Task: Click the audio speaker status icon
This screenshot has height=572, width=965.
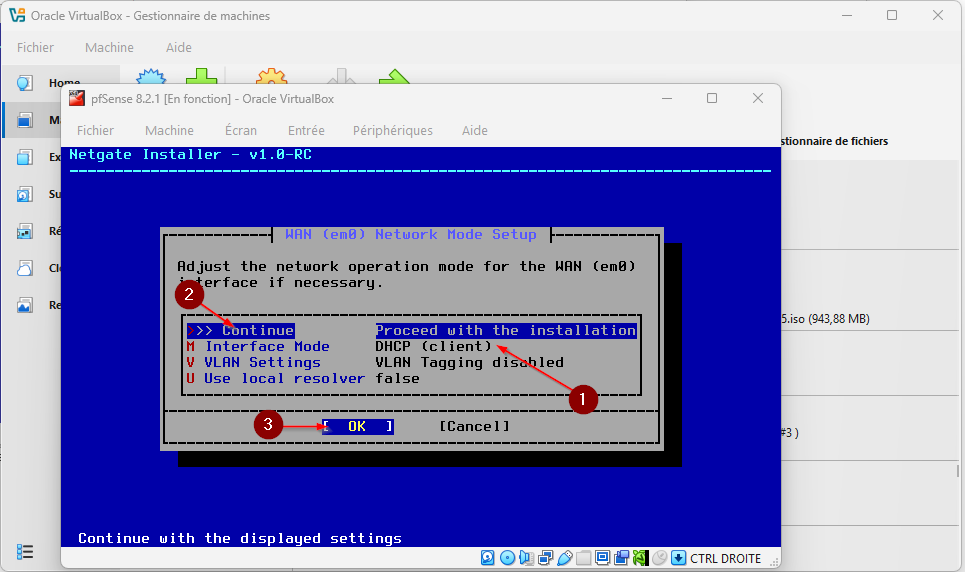Action: tap(526, 558)
